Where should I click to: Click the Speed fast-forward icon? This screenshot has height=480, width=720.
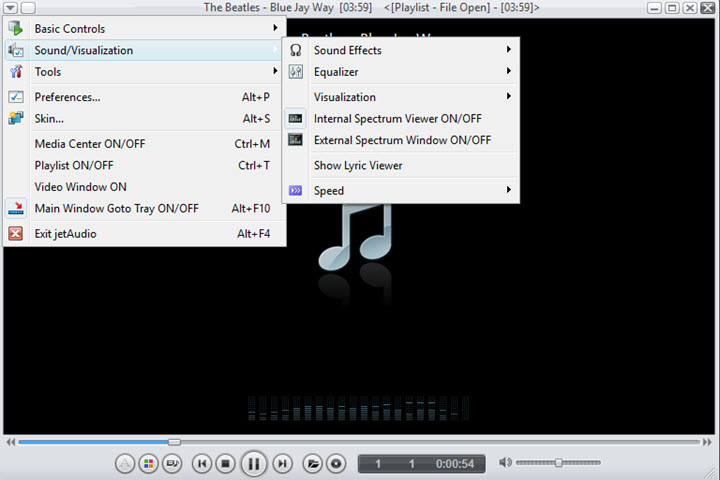[x=295, y=190]
